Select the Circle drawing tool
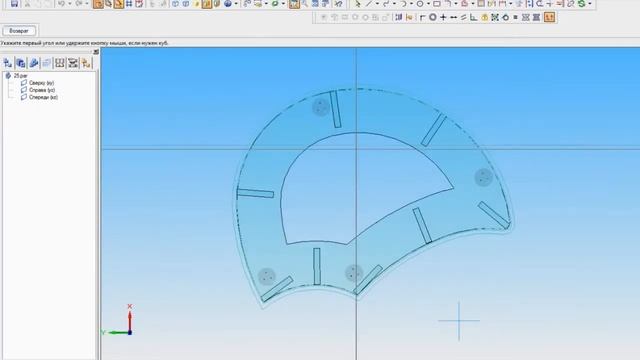Viewport: 640px width, 360px height. [x=420, y=4]
